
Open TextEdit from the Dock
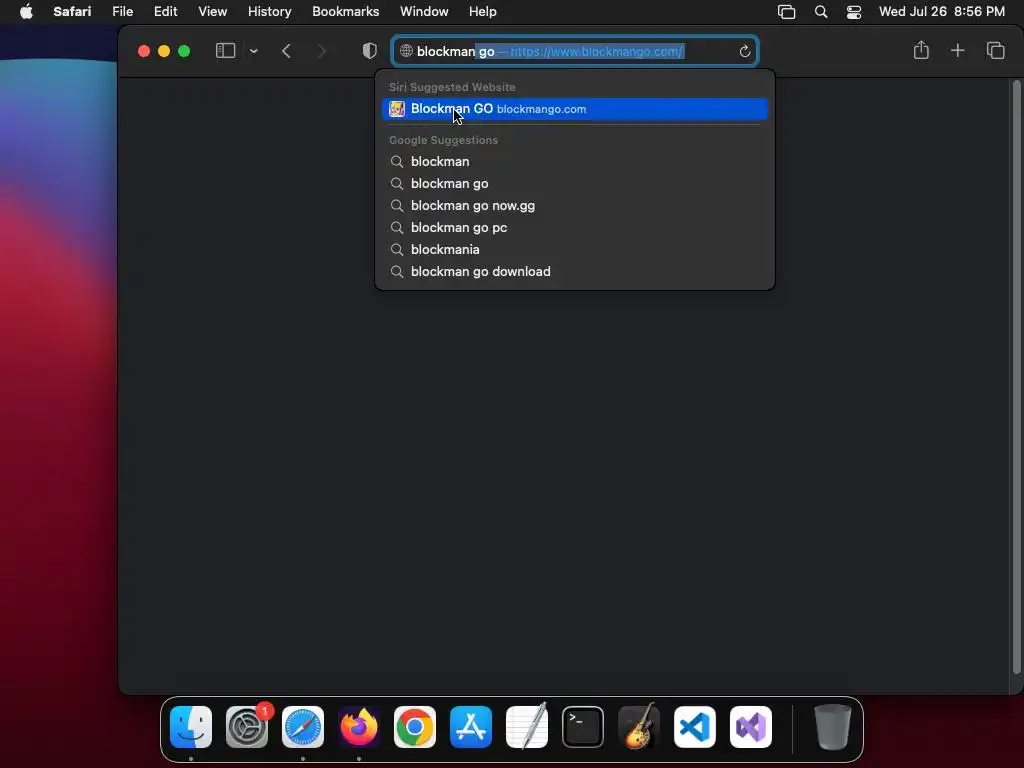(527, 727)
